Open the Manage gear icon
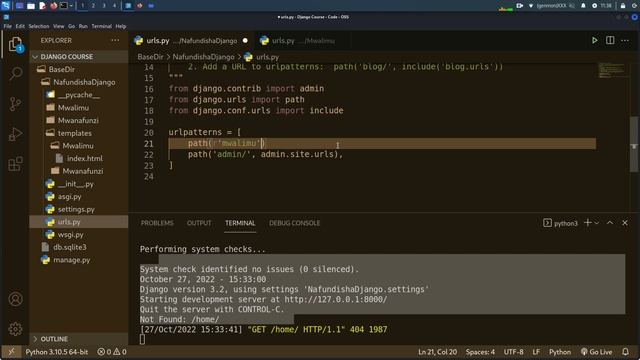640x360 pixels. click(16, 329)
